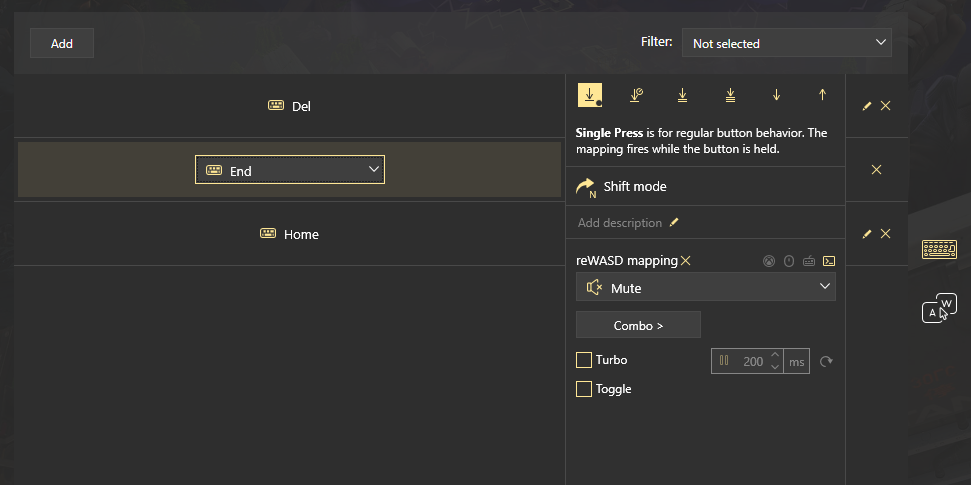Screen dimensions: 971x485
Task: Click the Add description field
Action: click(x=620, y=222)
